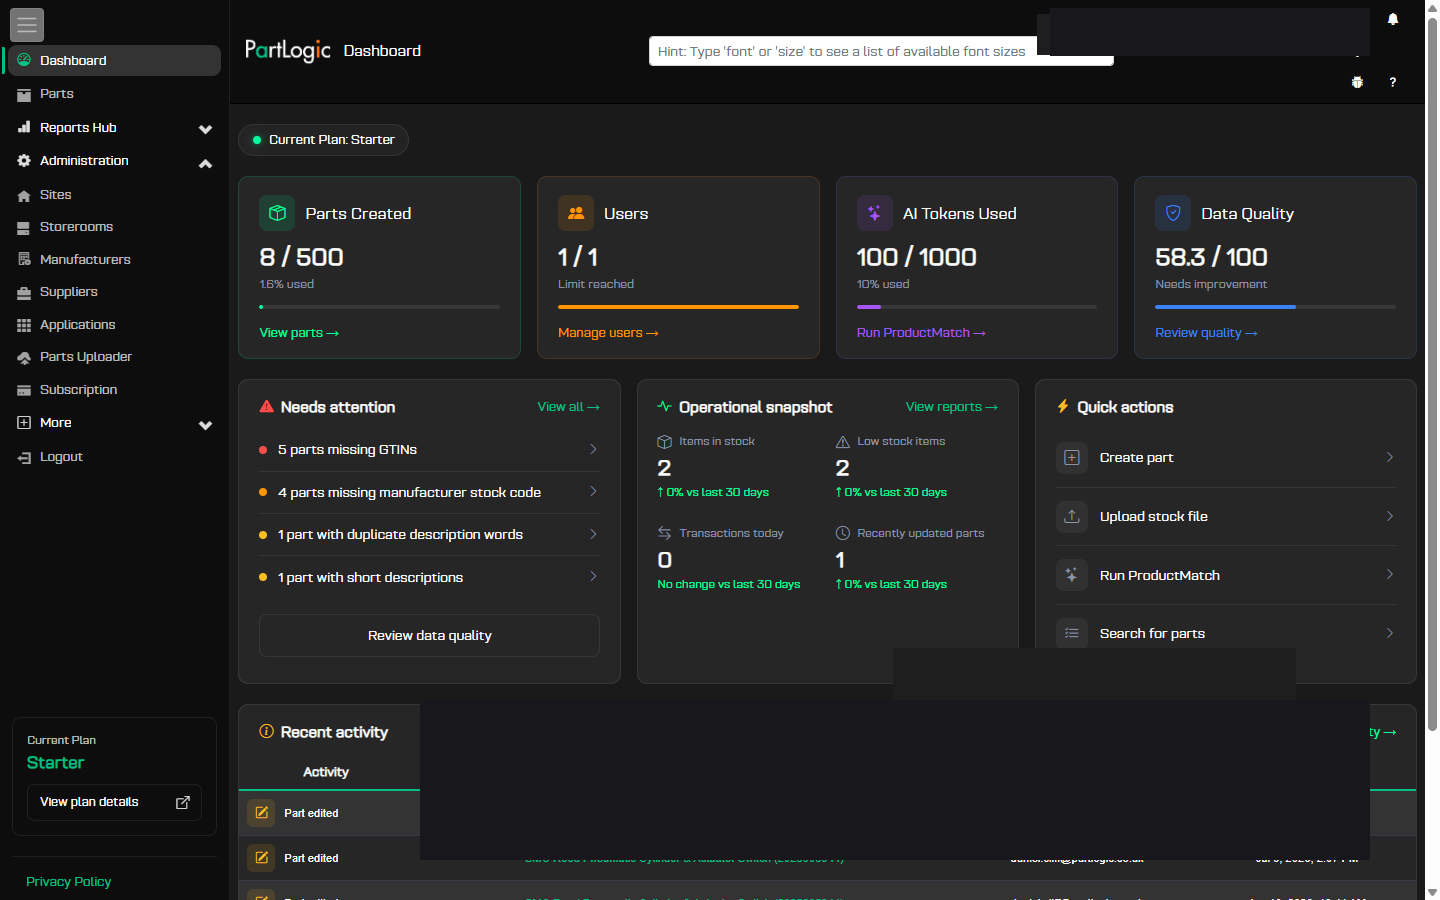Click the Search for parts list icon
The width and height of the screenshot is (1440, 900).
point(1072,633)
